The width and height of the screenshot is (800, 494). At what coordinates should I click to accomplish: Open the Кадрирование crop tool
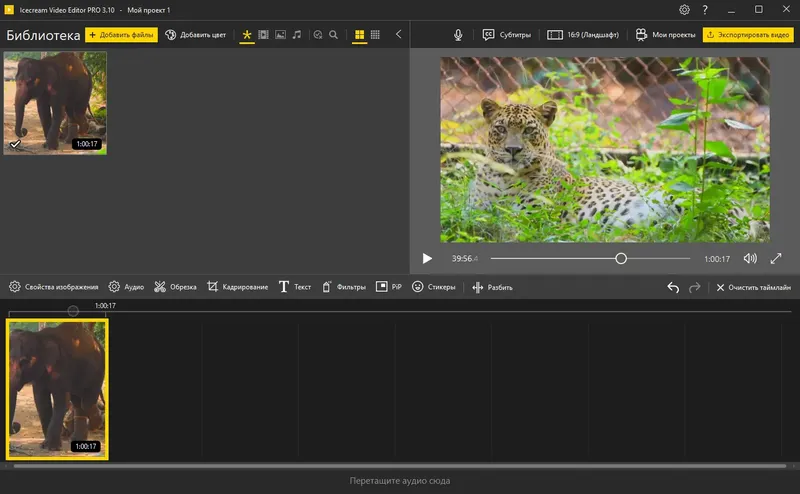(237, 287)
